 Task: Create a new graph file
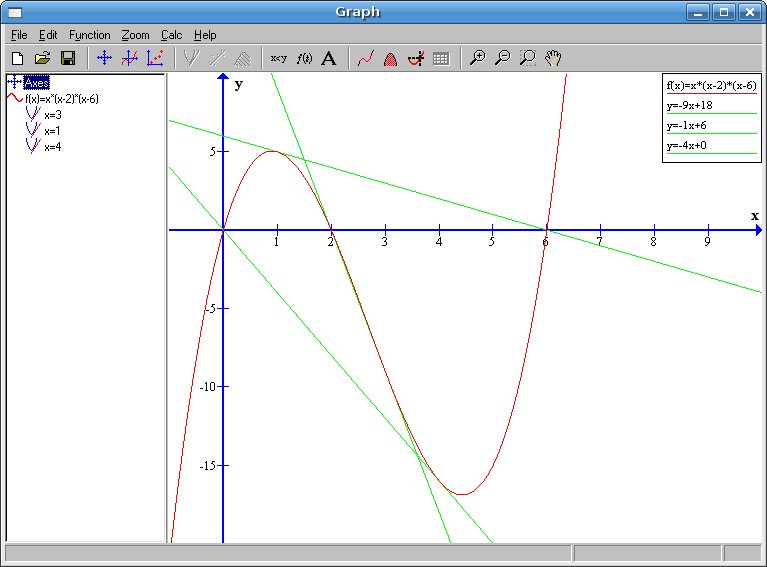(18, 59)
